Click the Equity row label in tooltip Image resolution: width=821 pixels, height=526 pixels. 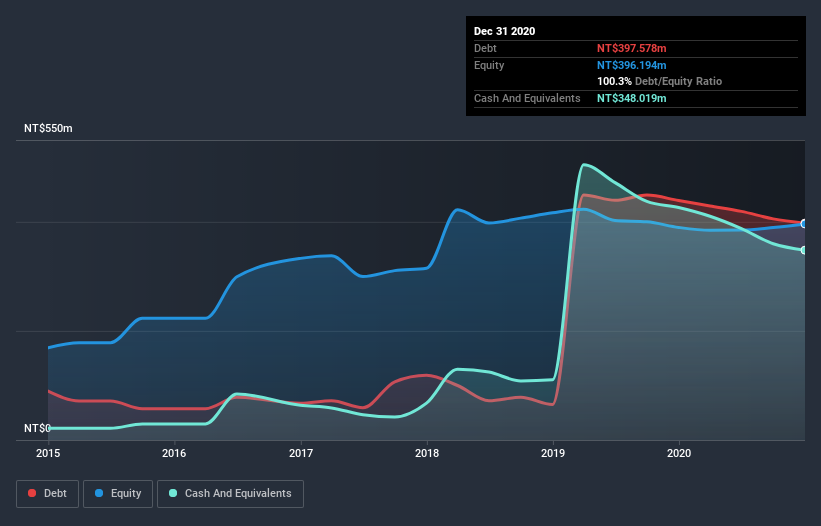point(489,65)
